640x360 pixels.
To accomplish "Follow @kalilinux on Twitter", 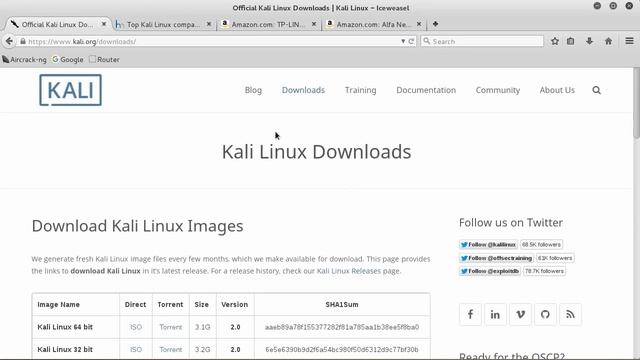I will pos(488,244).
